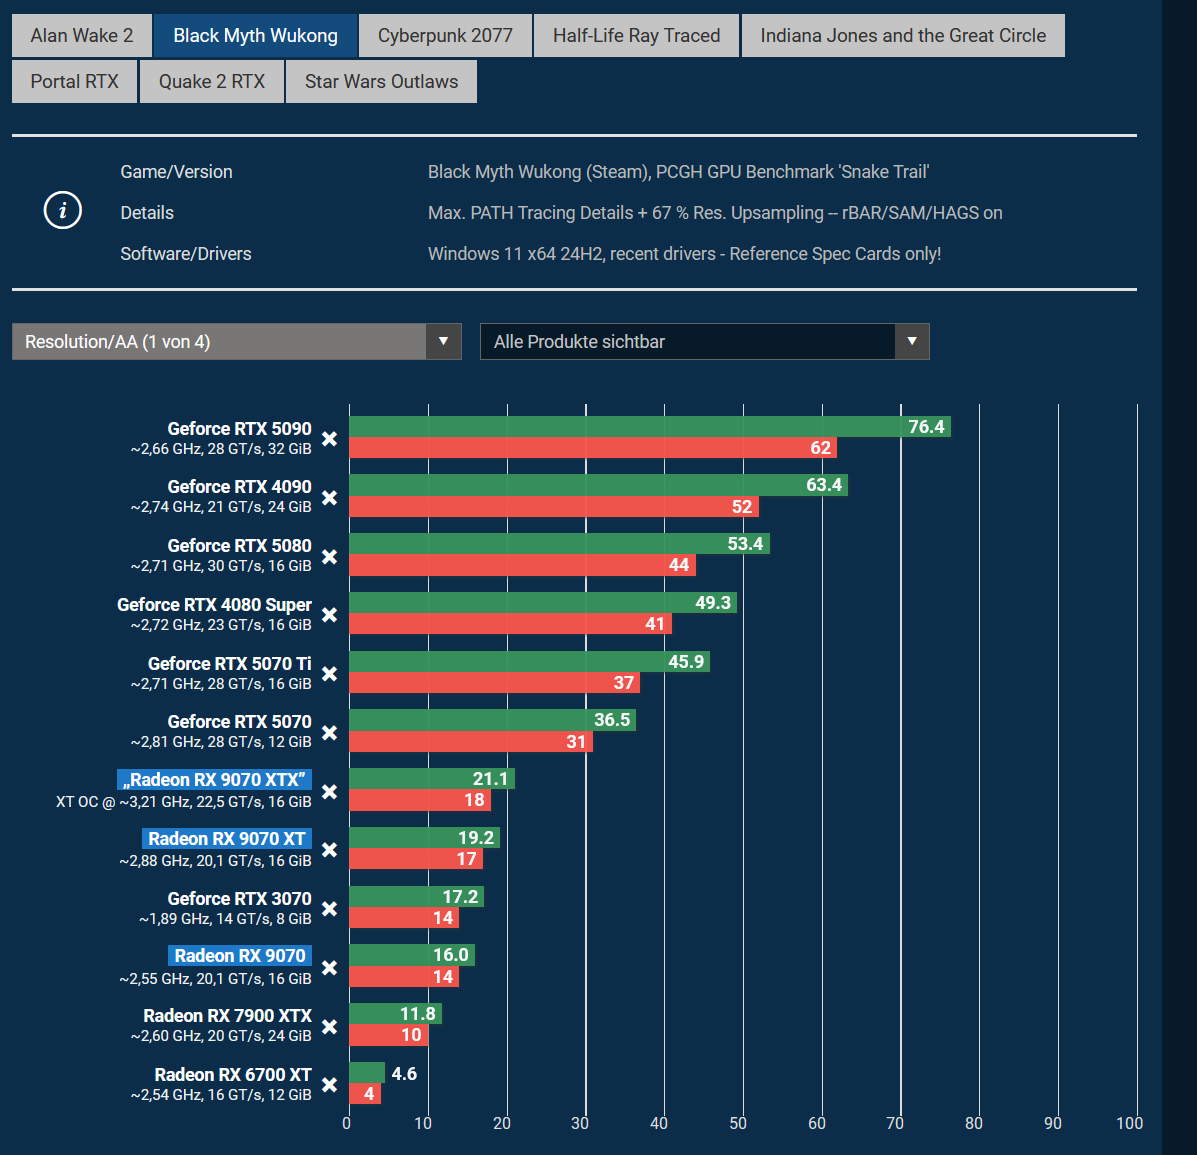Click the red 52 bar for RTX 4090

554,506
